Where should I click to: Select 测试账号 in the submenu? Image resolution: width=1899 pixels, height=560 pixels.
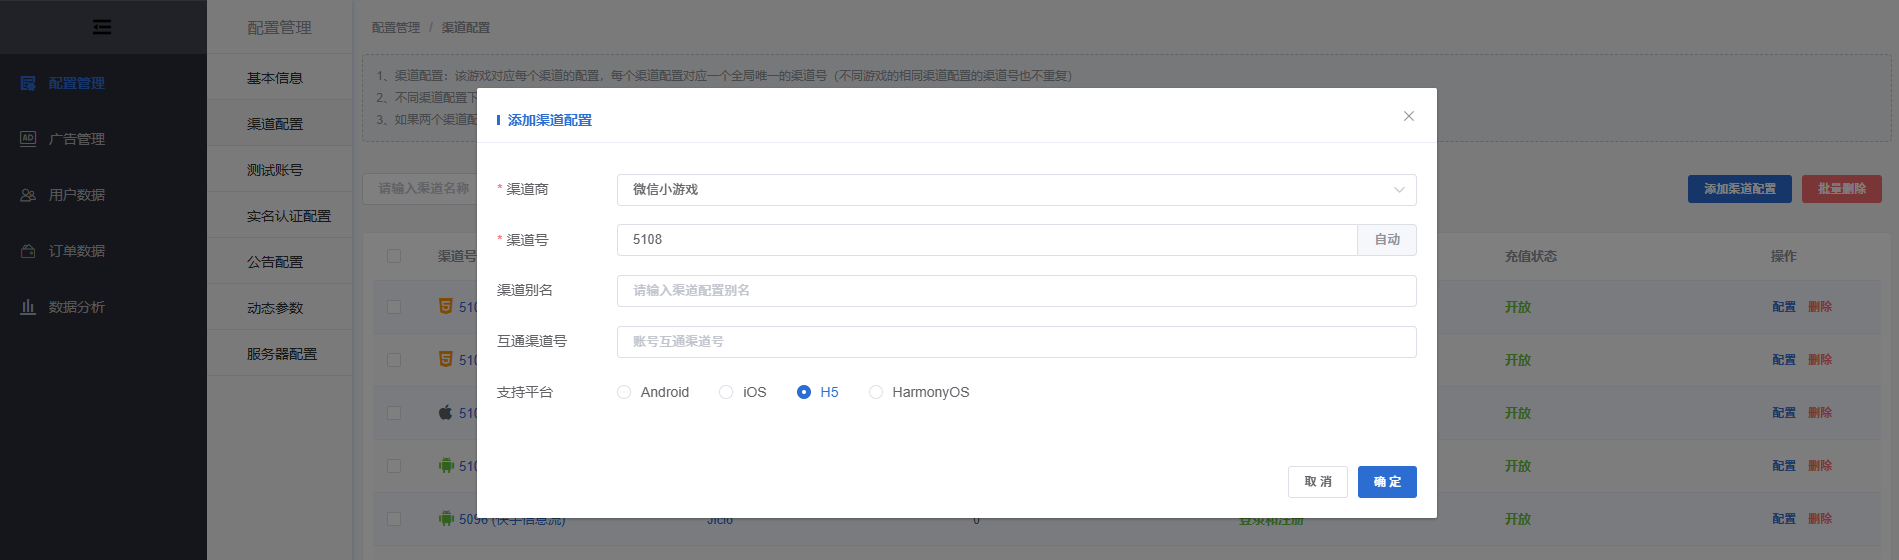click(x=275, y=170)
